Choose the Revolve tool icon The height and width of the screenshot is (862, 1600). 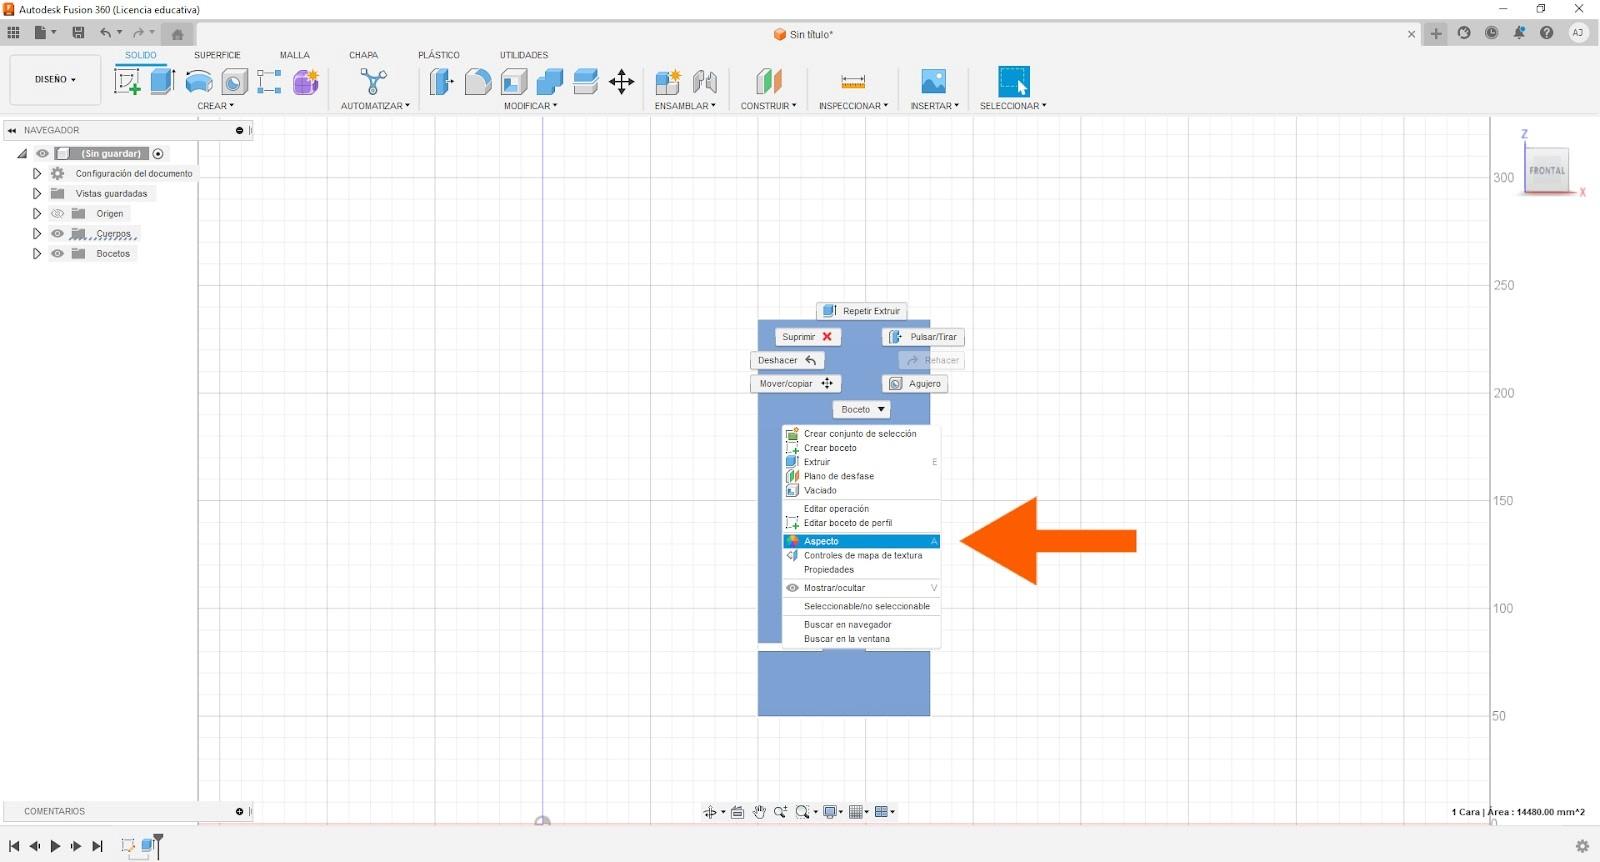[x=199, y=82]
